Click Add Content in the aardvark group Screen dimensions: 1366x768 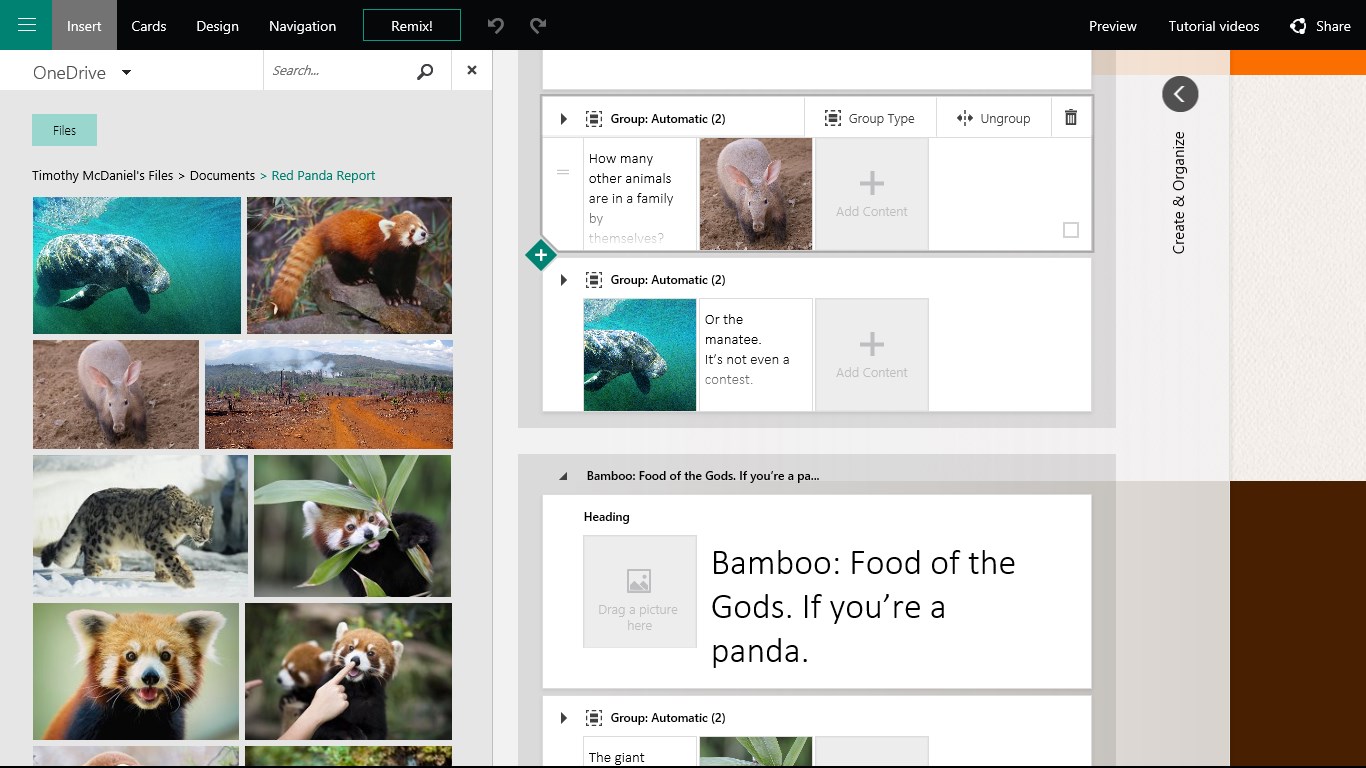[x=872, y=194]
